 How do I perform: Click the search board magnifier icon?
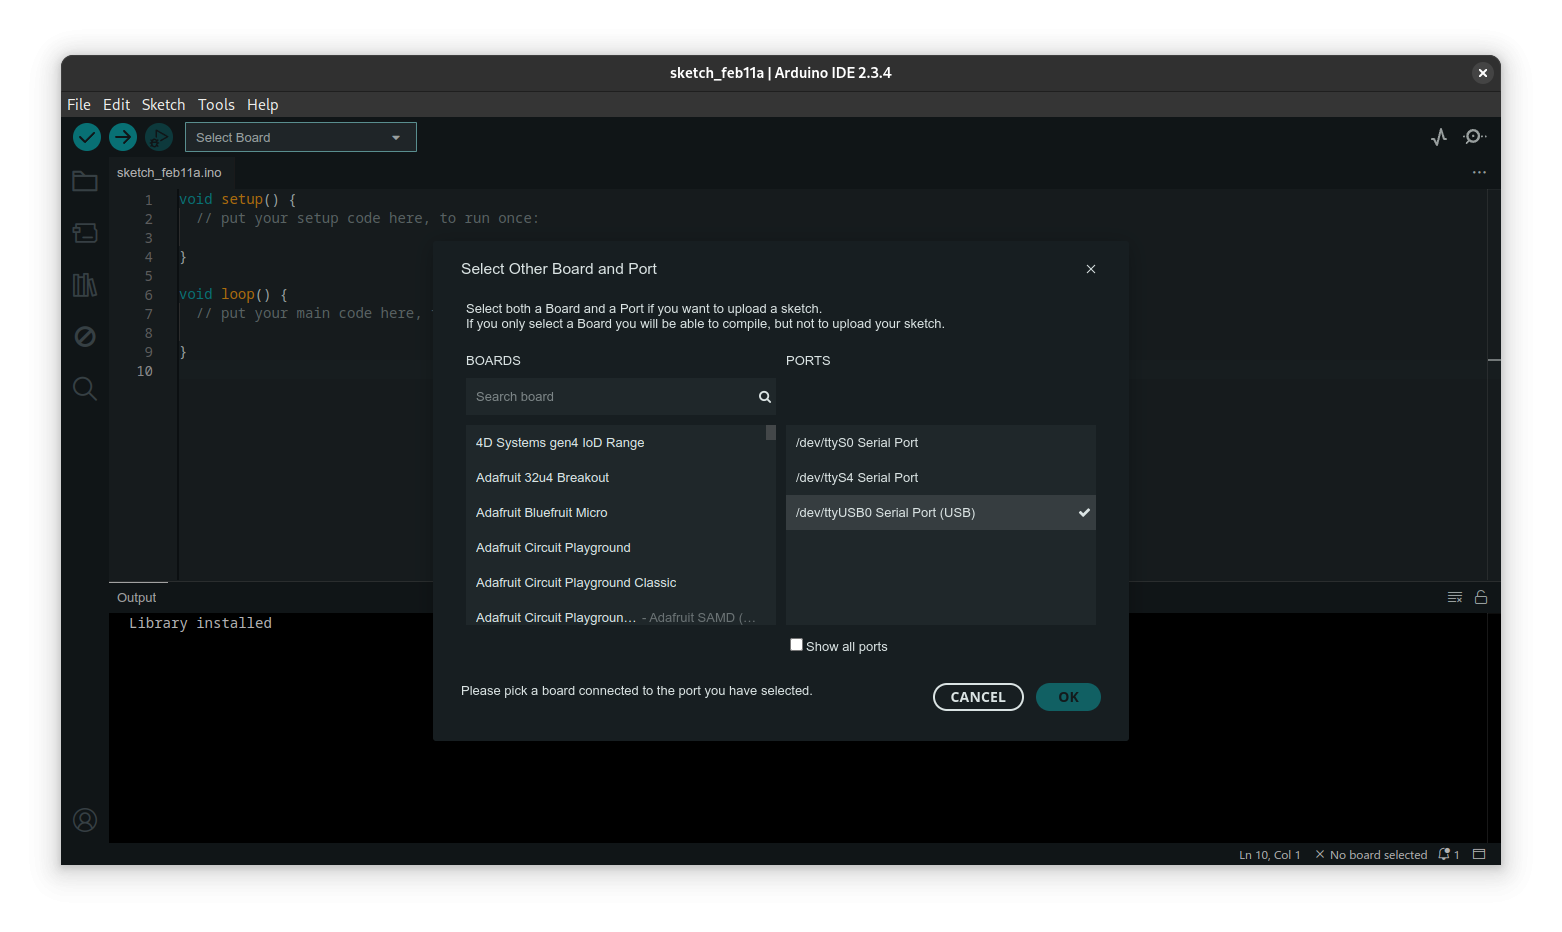765,397
